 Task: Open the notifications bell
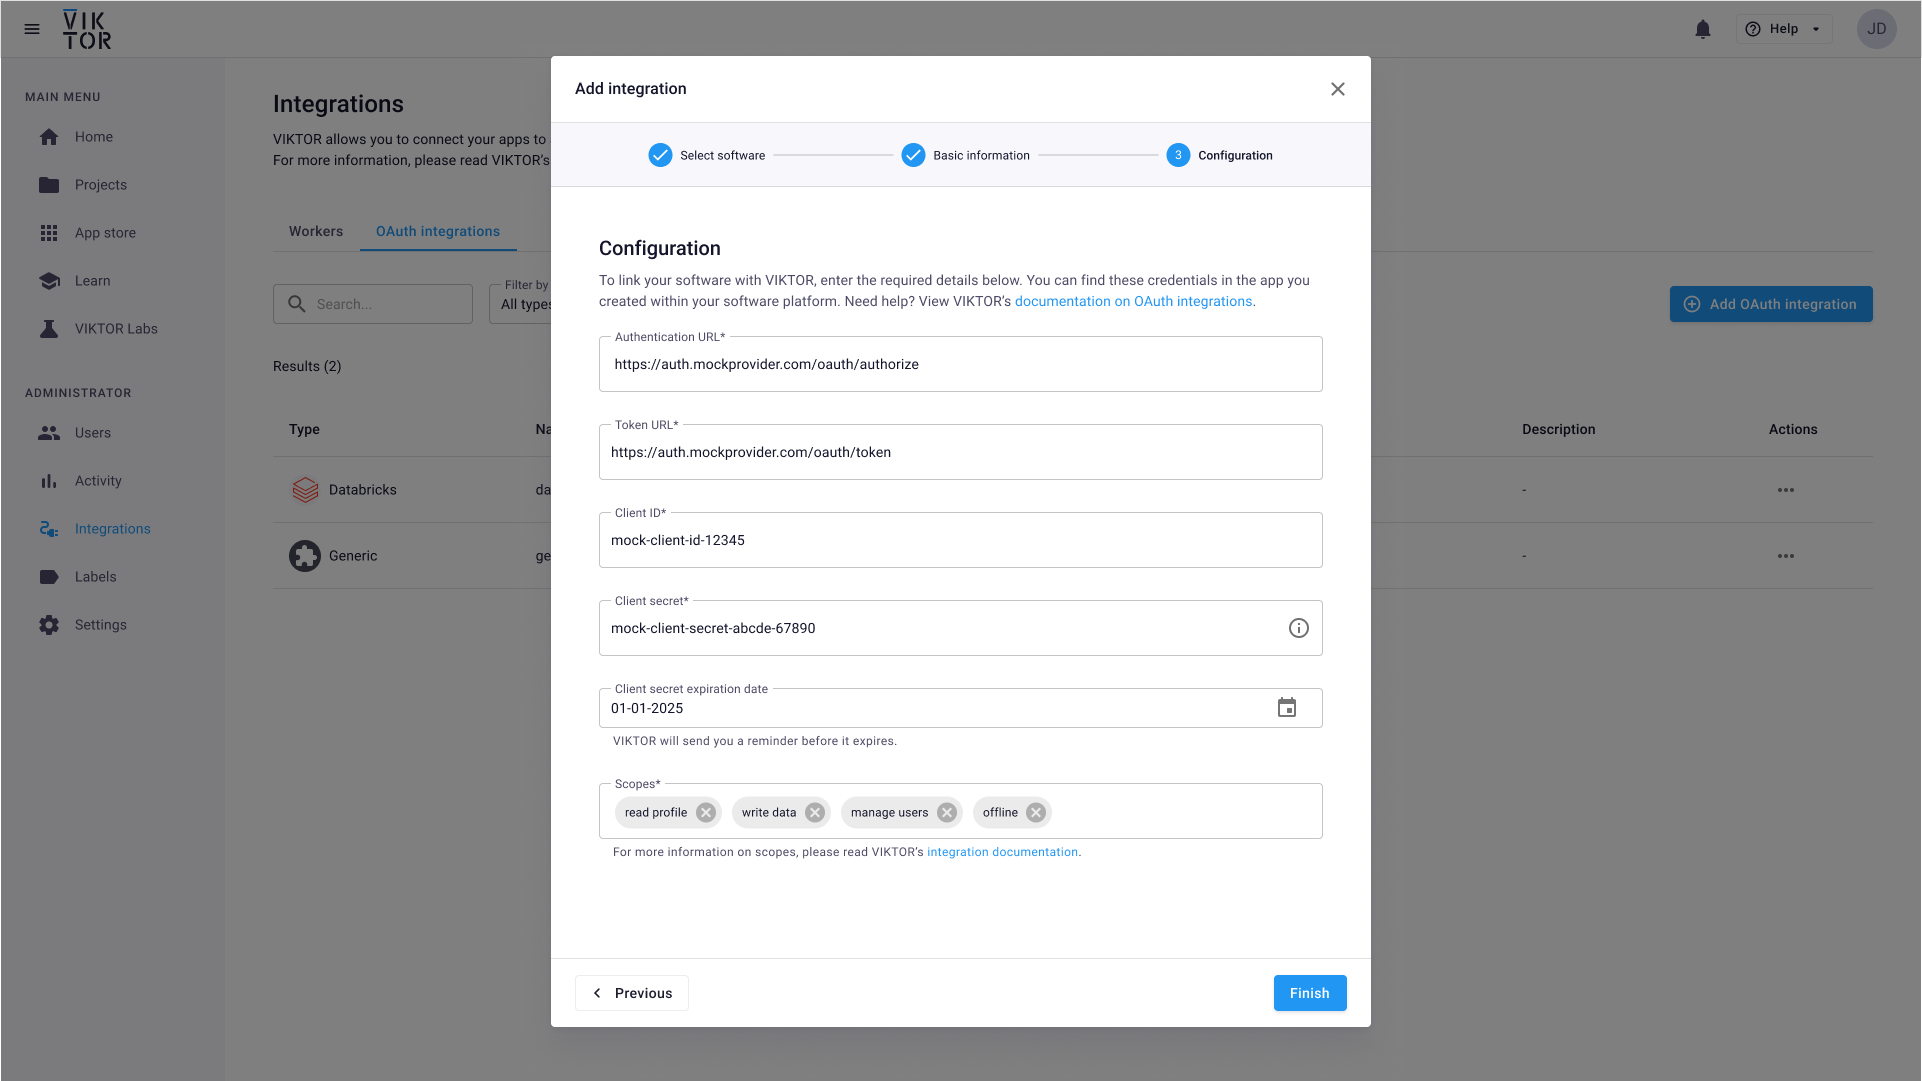[x=1703, y=29]
